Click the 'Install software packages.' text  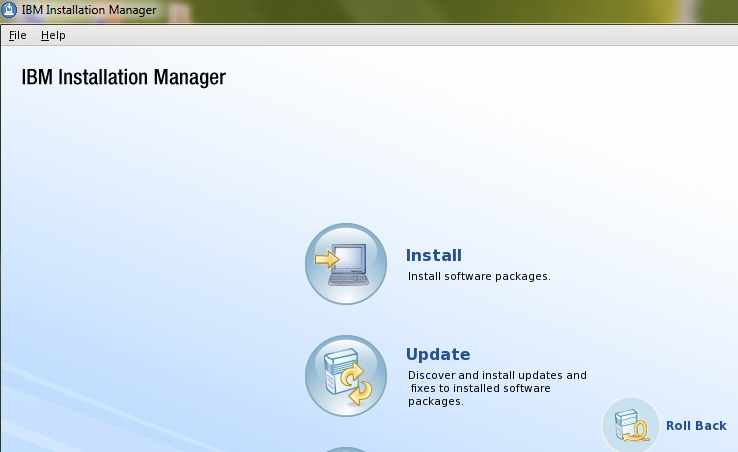479,276
